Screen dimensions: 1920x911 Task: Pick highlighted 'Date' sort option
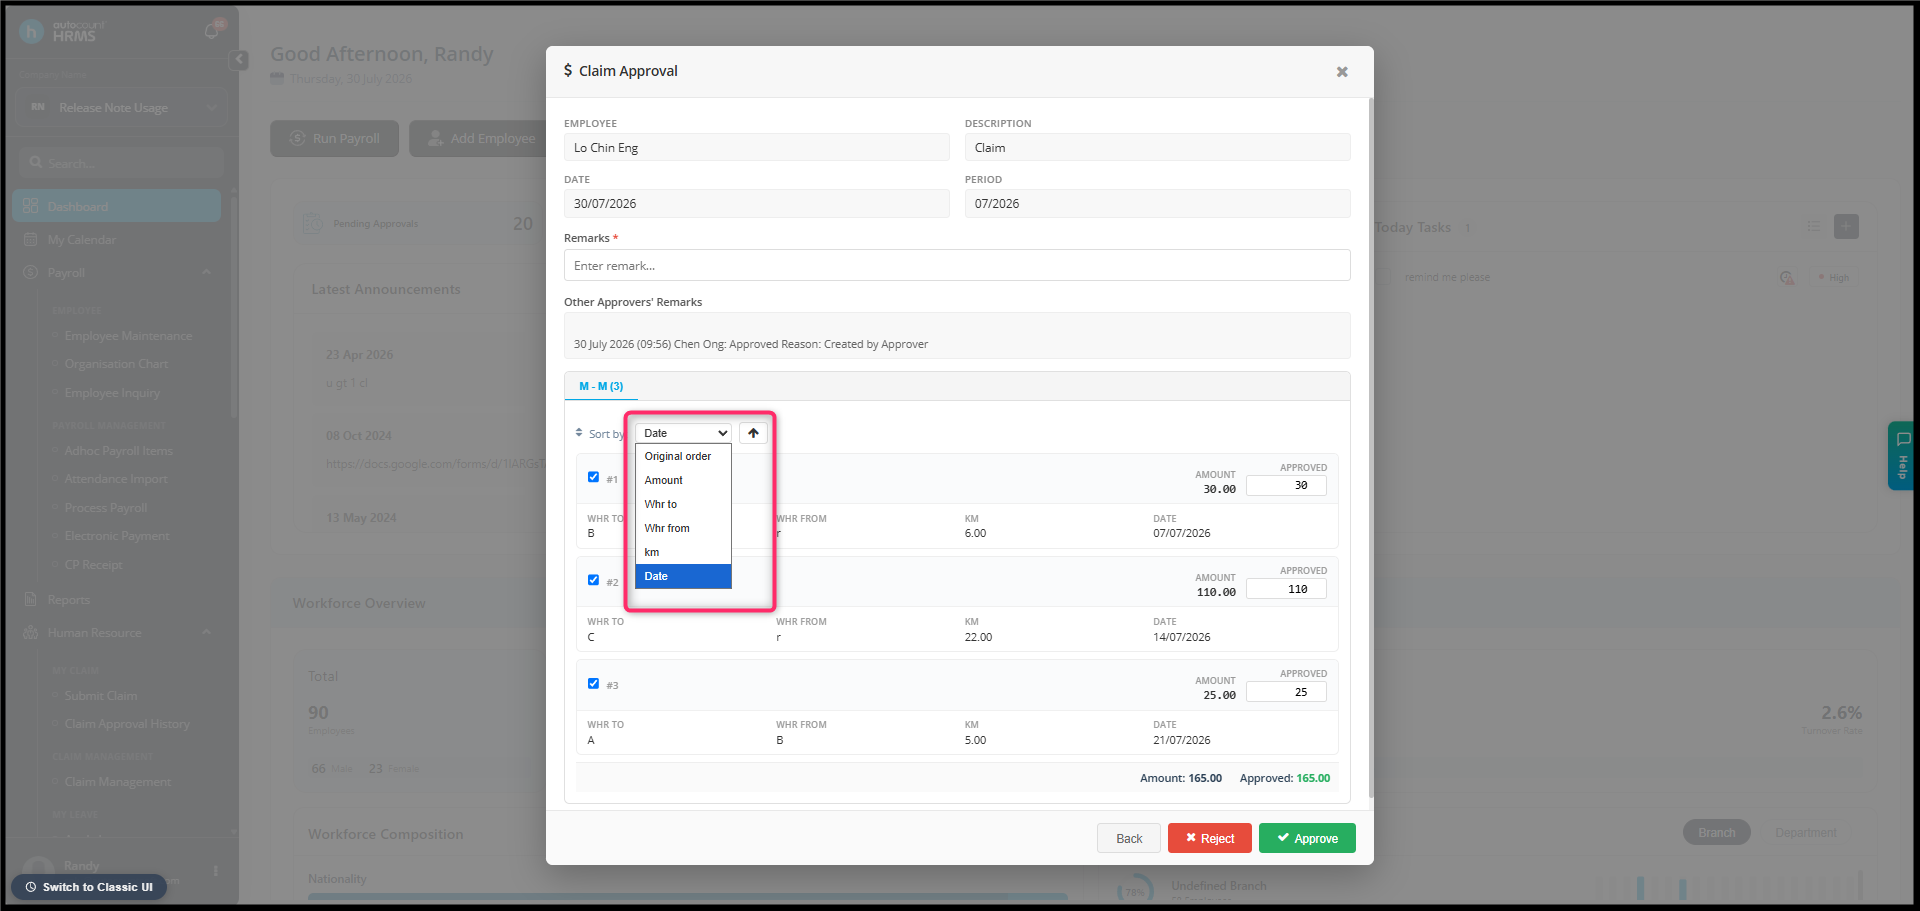click(683, 576)
